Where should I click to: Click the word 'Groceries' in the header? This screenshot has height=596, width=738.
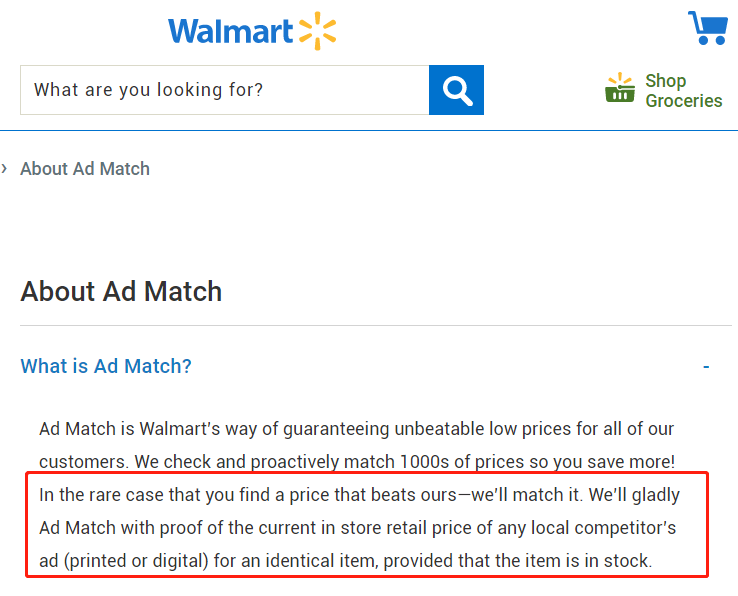pos(684,101)
